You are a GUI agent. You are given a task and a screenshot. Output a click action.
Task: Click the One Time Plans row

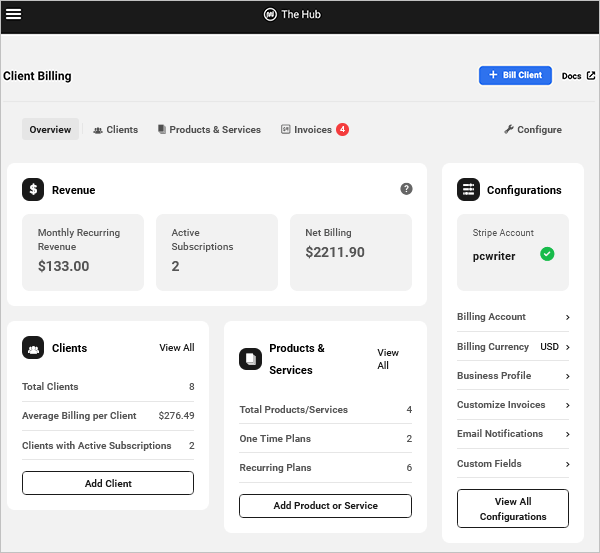tap(325, 439)
